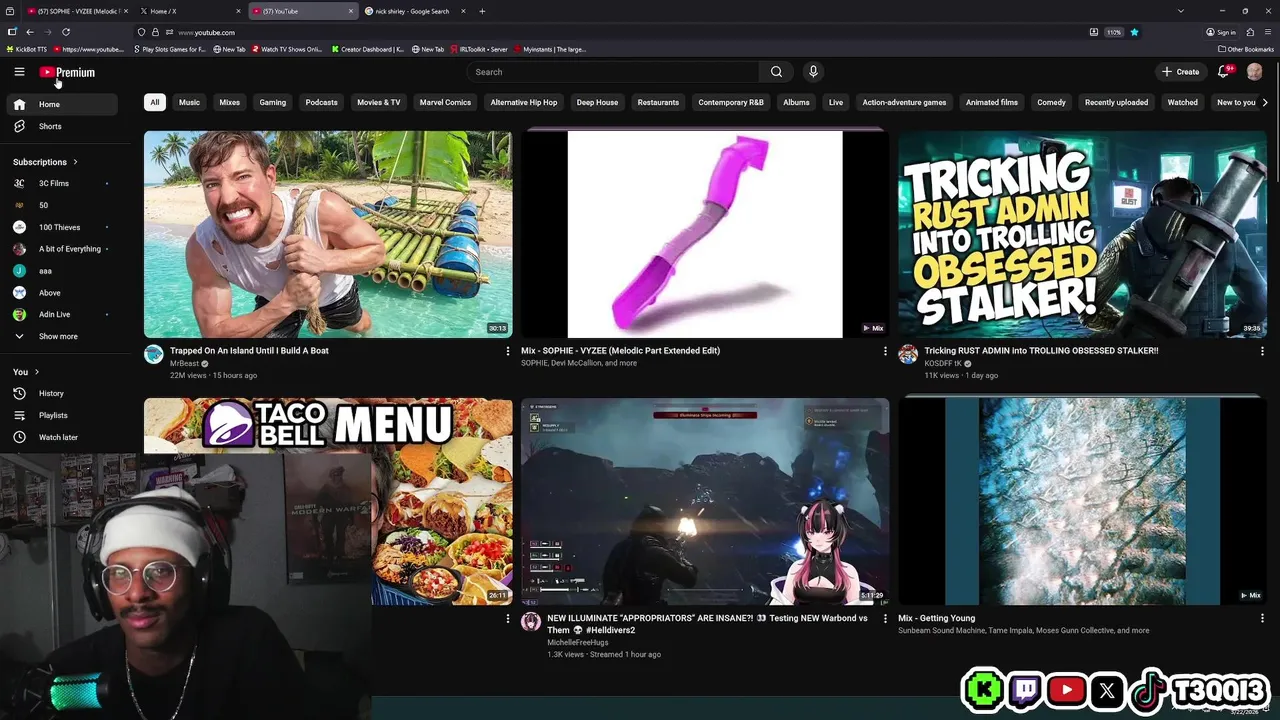Image resolution: width=1280 pixels, height=720 pixels.
Task: Open options menu for Tricking RUST ADMIN video
Action: [1262, 351]
